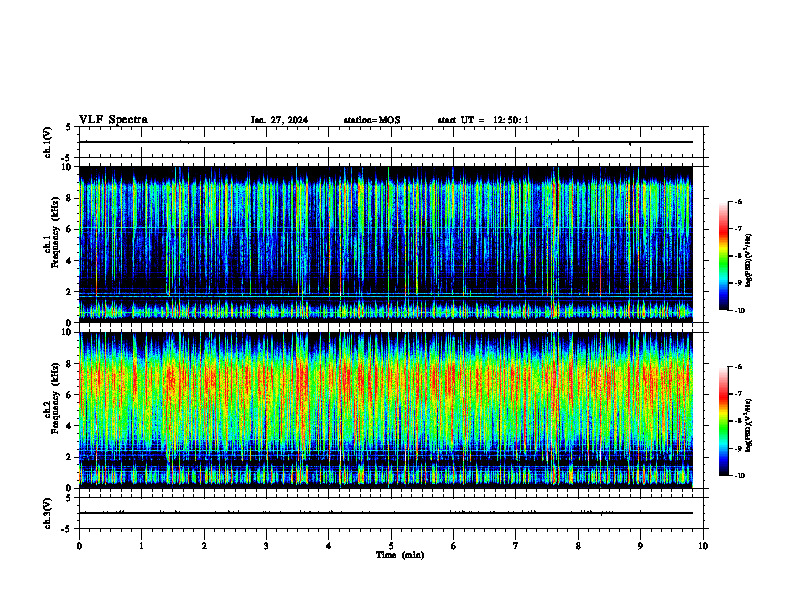
Task: Click time axis tick label '1'
Action: click(x=142, y=546)
